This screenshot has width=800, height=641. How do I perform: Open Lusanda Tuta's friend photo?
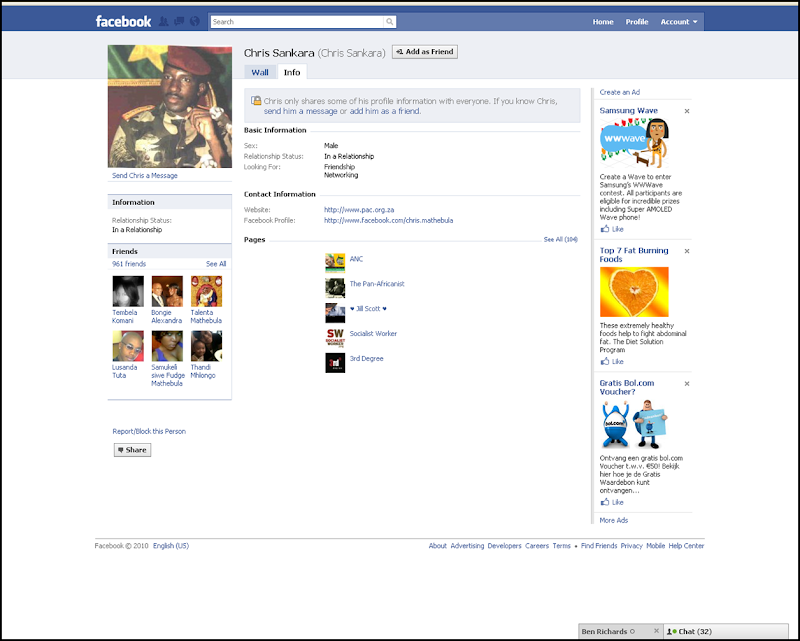click(x=128, y=346)
